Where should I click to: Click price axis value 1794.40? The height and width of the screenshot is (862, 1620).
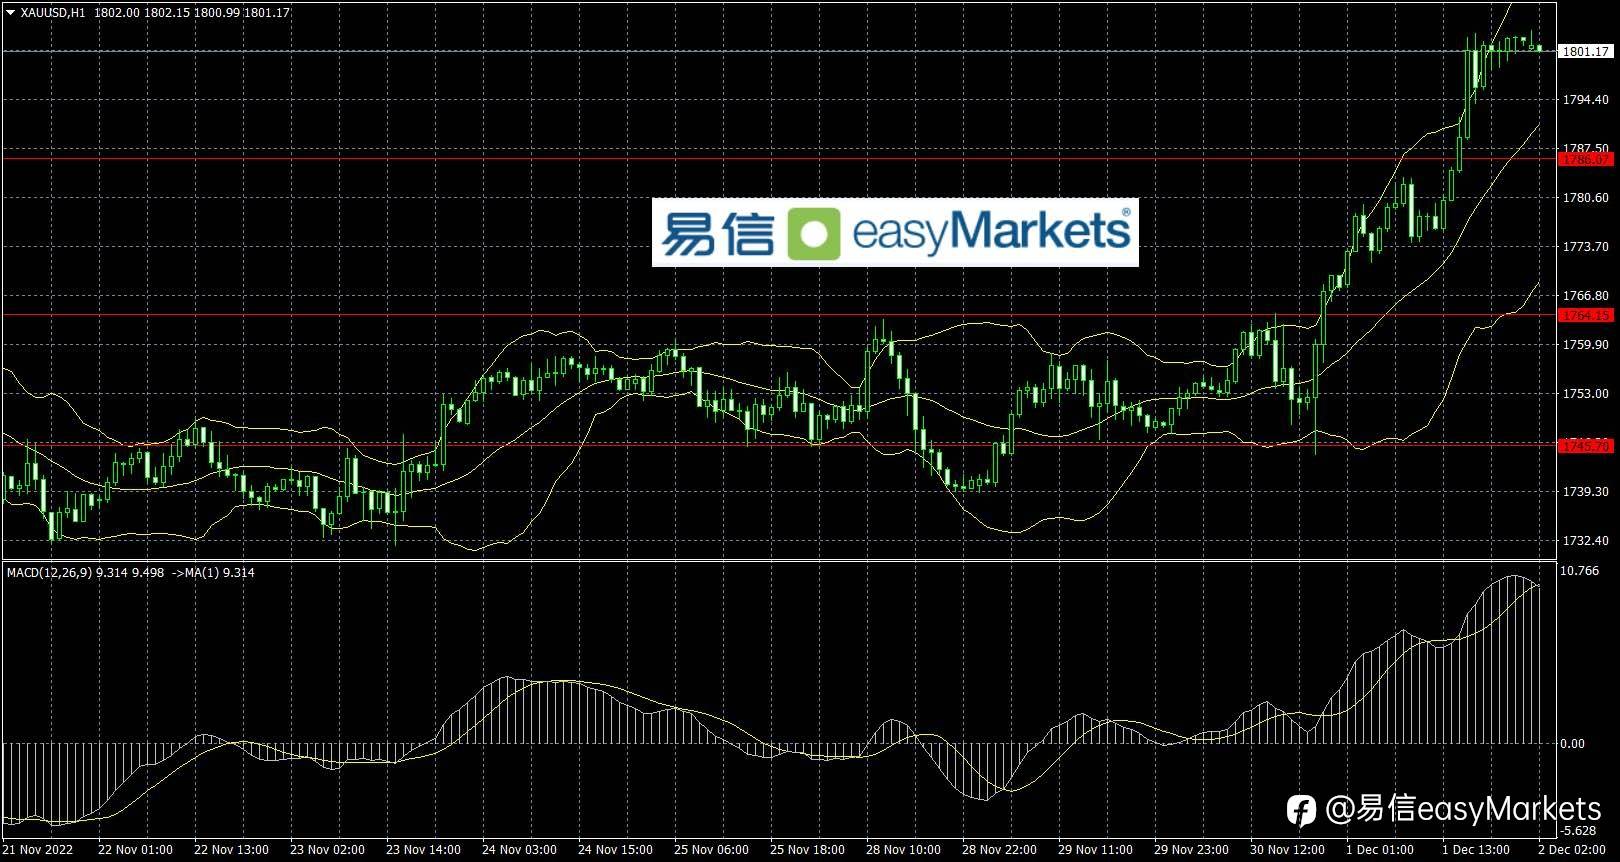coord(1586,100)
